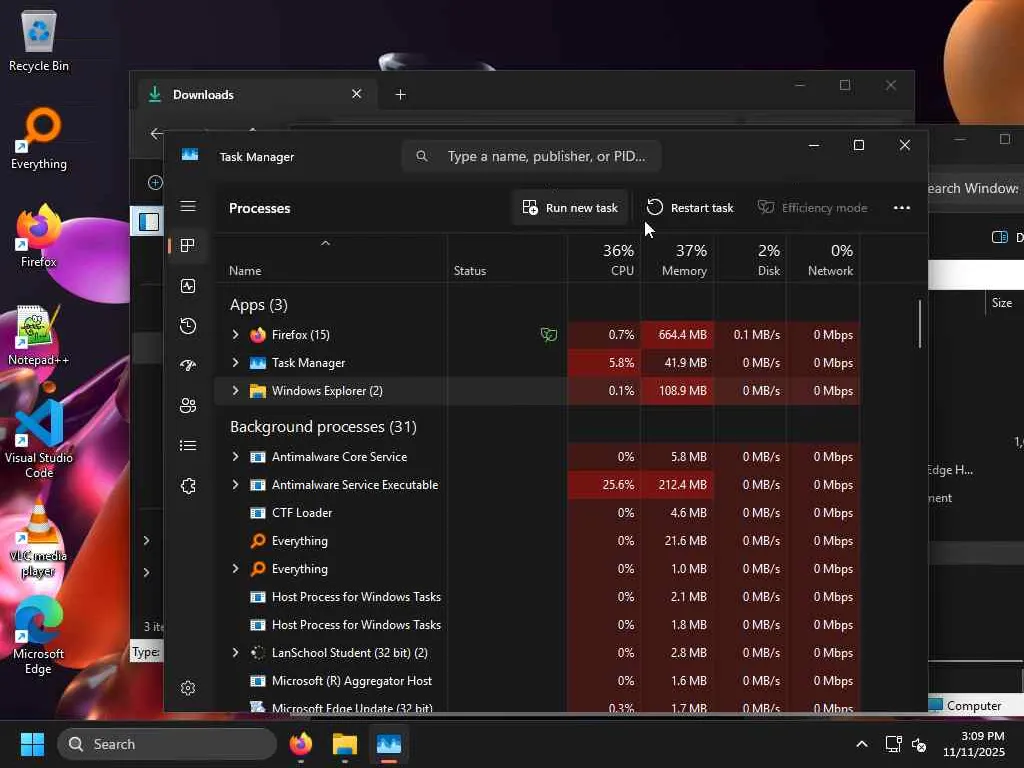This screenshot has height=768, width=1024.
Task: Select the Microsoft Edge desktop shortcut
Action: pos(39,636)
